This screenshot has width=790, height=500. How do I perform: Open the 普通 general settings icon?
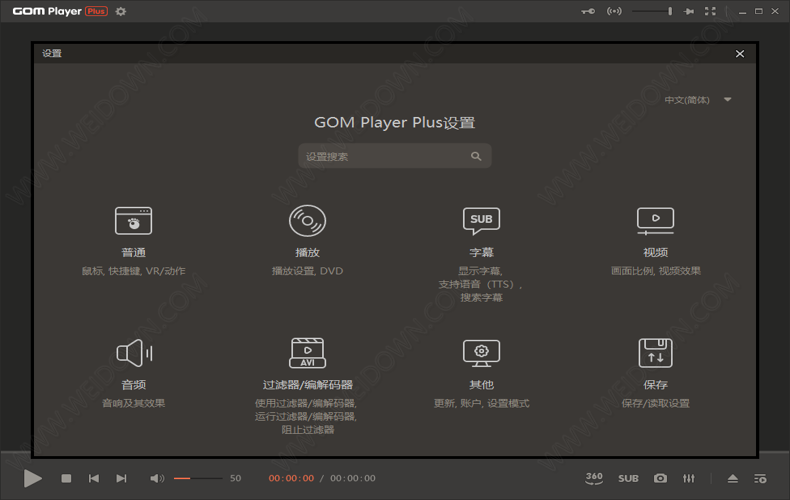click(x=134, y=221)
